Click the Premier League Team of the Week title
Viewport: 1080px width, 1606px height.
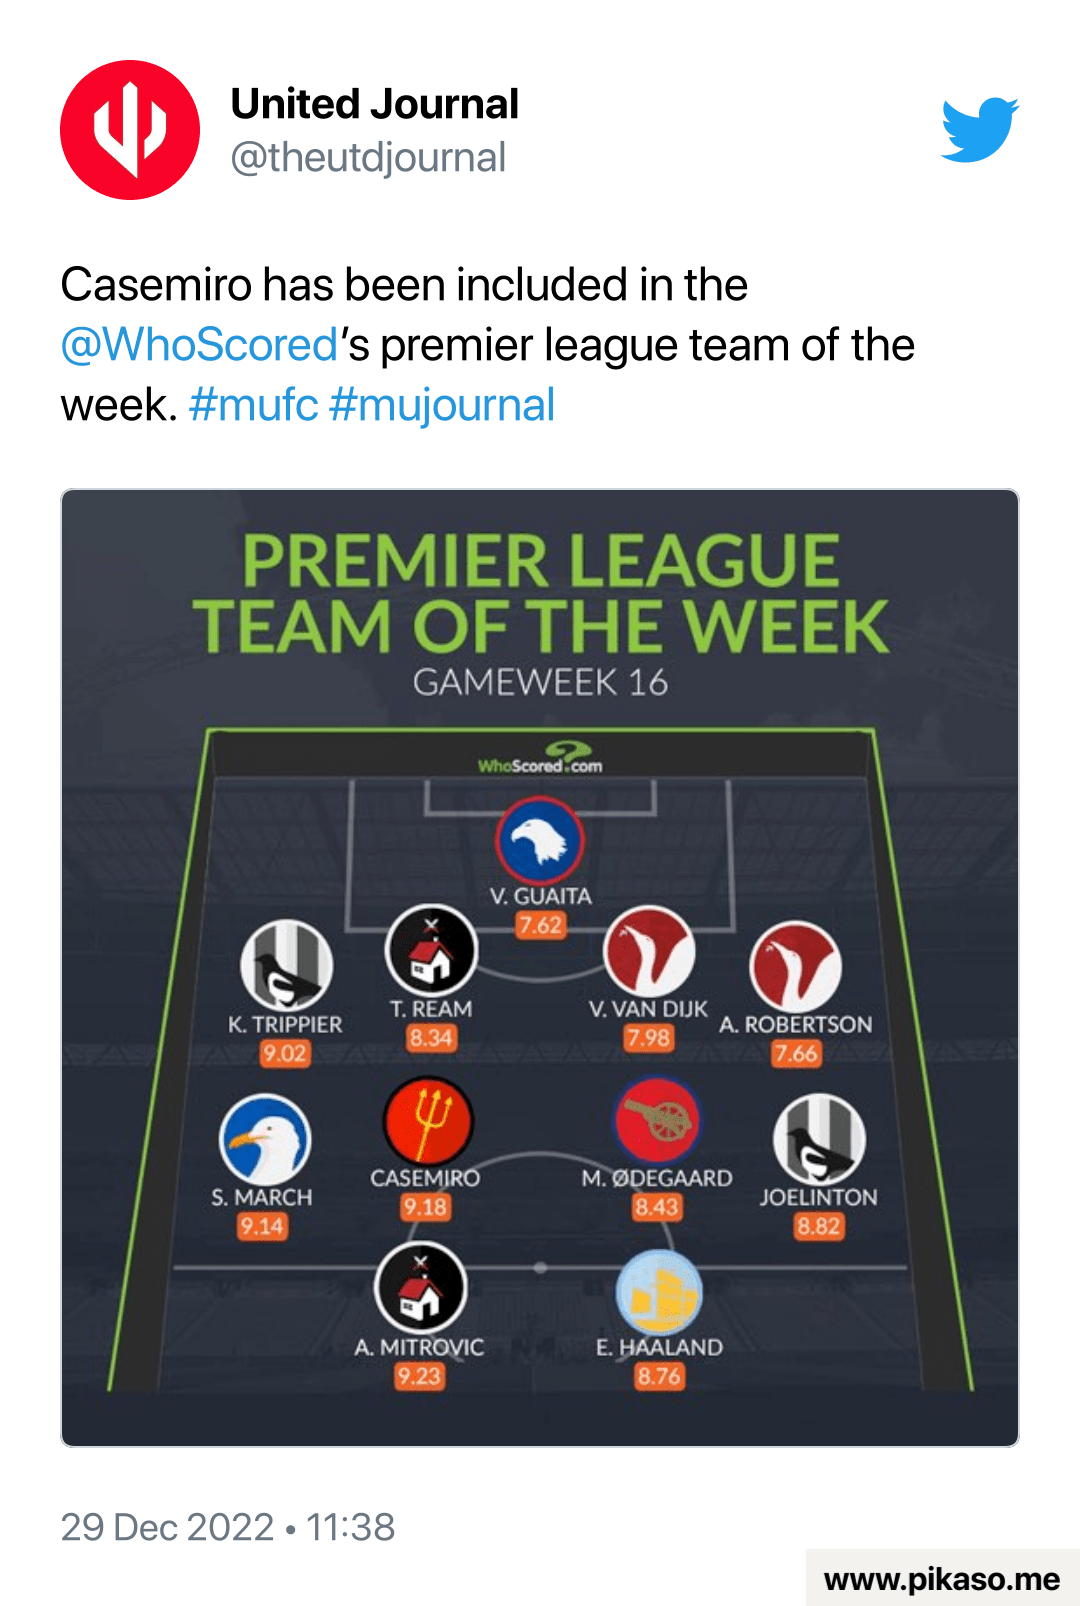(540, 592)
